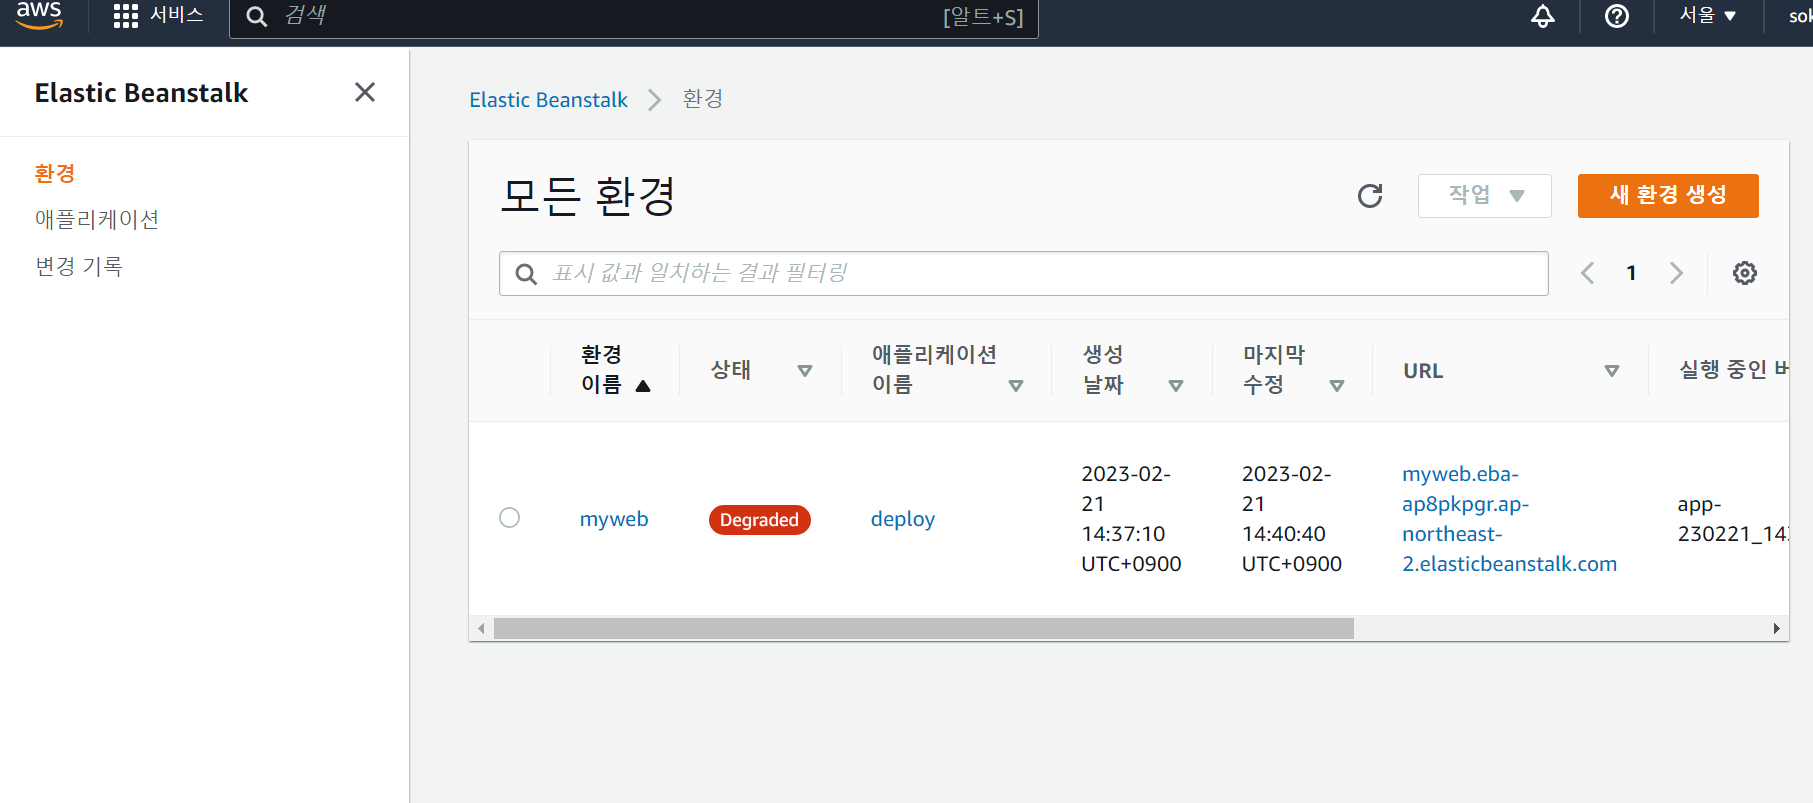This screenshot has width=1813, height=803.
Task: Sort by environment name ascending arrow
Action: pos(643,386)
